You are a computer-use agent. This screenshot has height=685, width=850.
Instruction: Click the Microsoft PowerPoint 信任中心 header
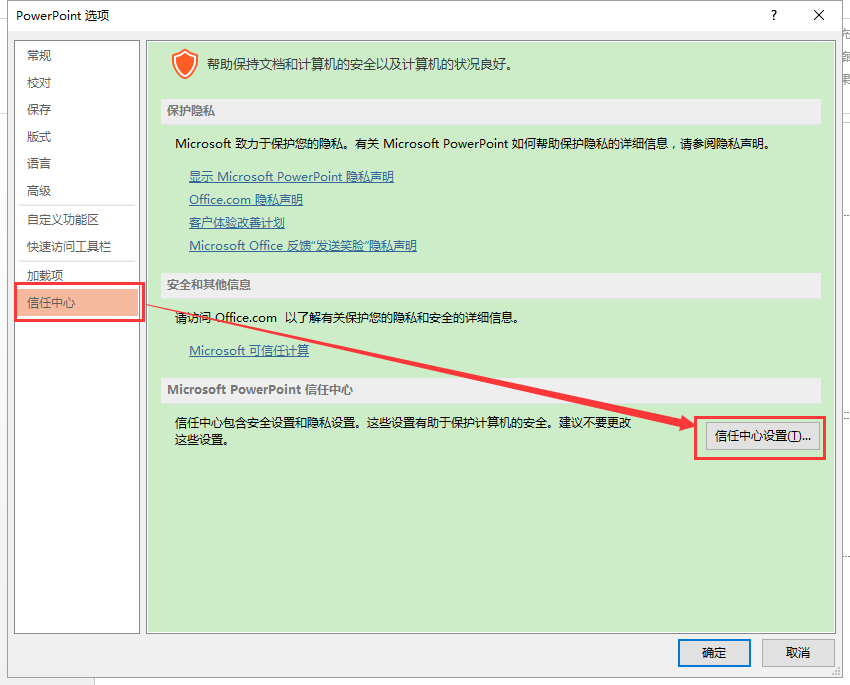491,390
